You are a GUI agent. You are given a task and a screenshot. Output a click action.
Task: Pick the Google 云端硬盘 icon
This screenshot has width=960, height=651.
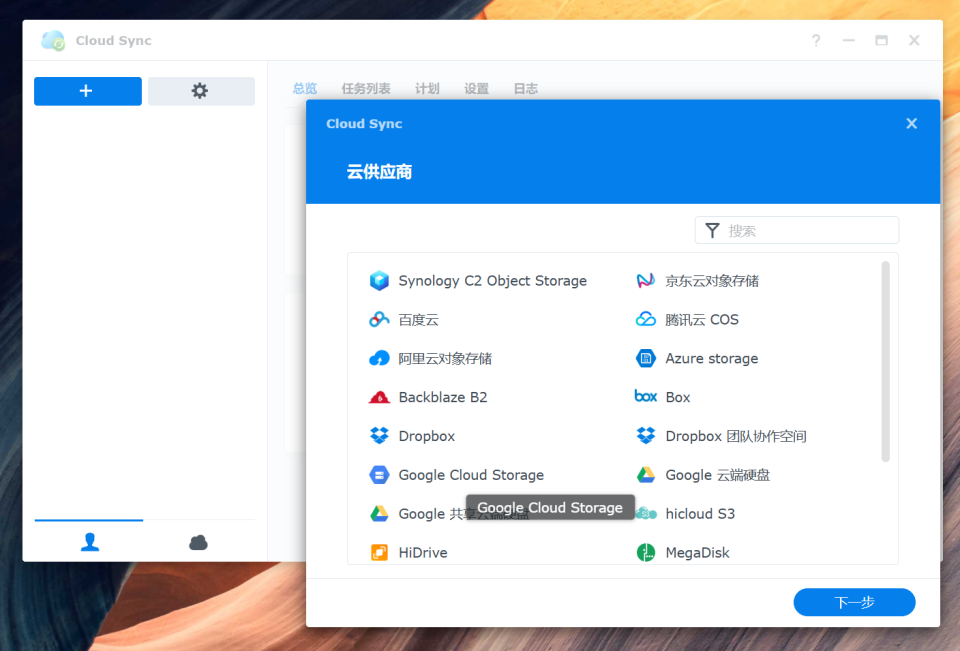[x=646, y=475]
